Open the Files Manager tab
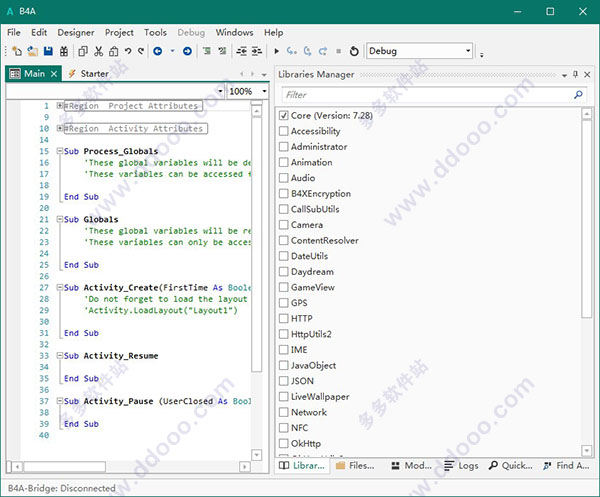Viewport: 600px width, 497px height. (x=355, y=466)
